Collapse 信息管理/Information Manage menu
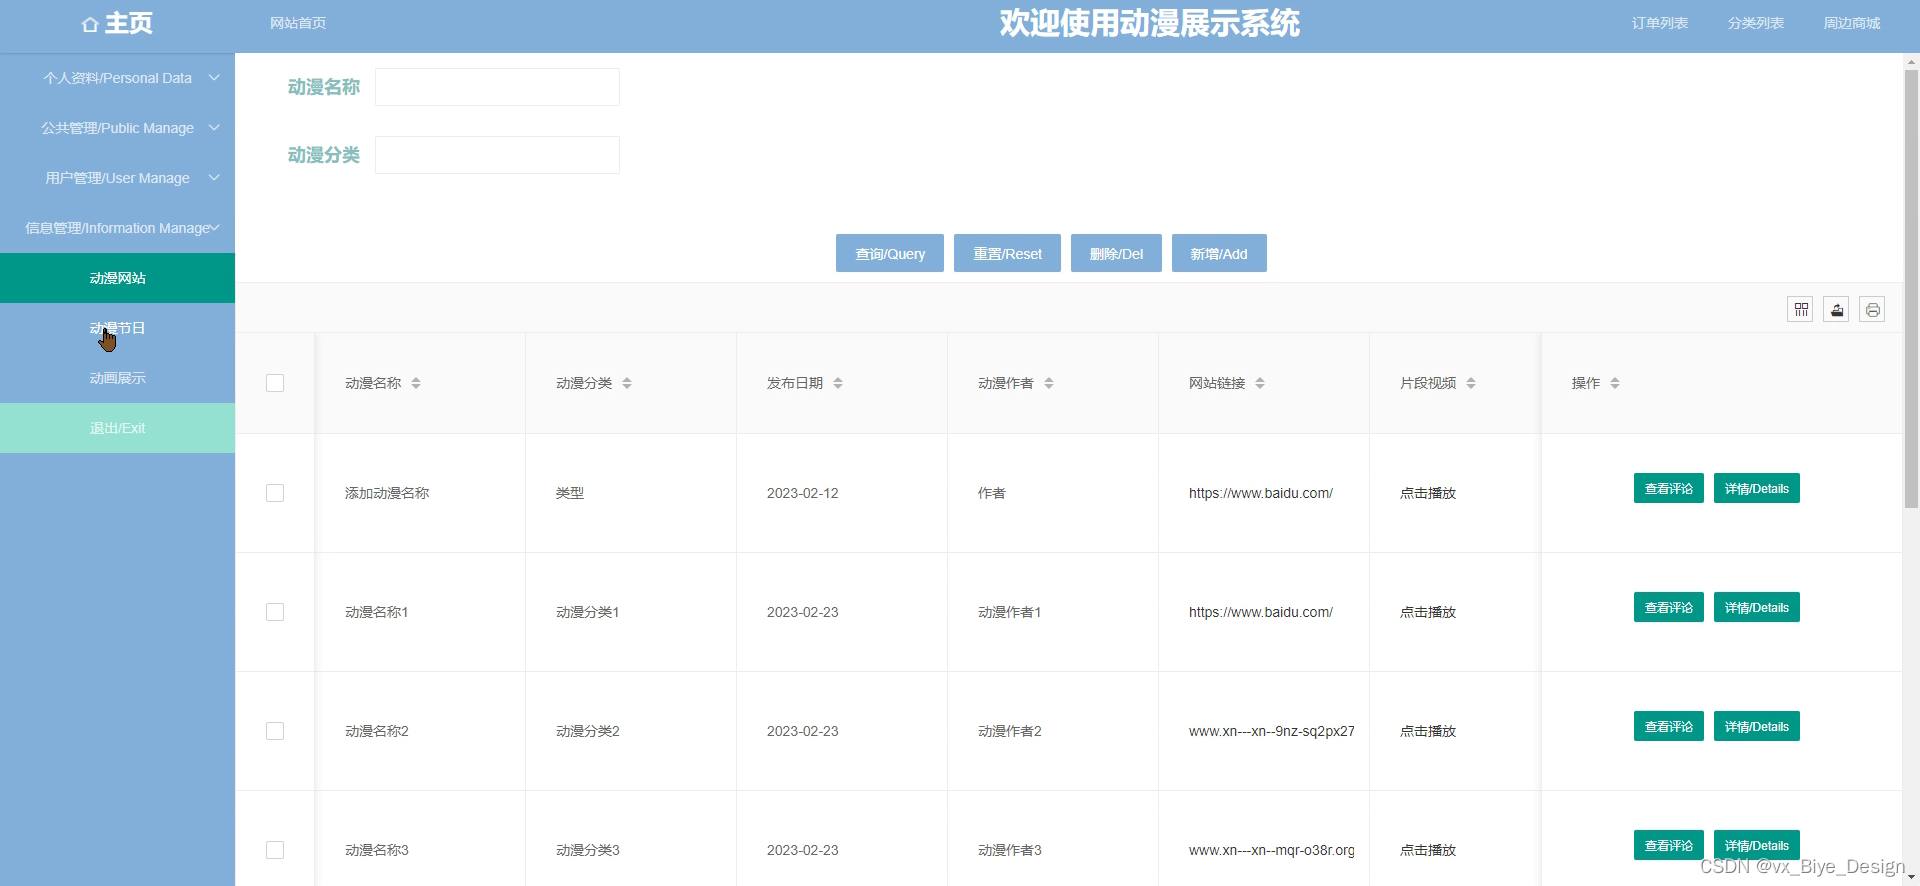 [x=117, y=228]
